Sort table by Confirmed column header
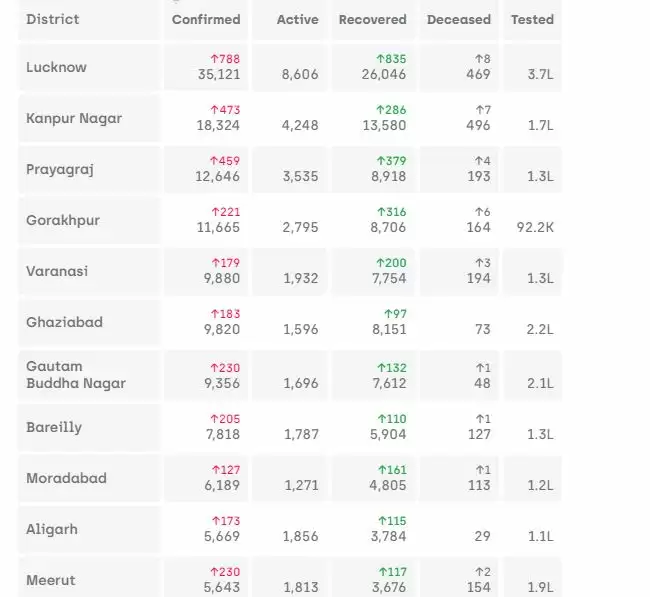 [x=206, y=19]
